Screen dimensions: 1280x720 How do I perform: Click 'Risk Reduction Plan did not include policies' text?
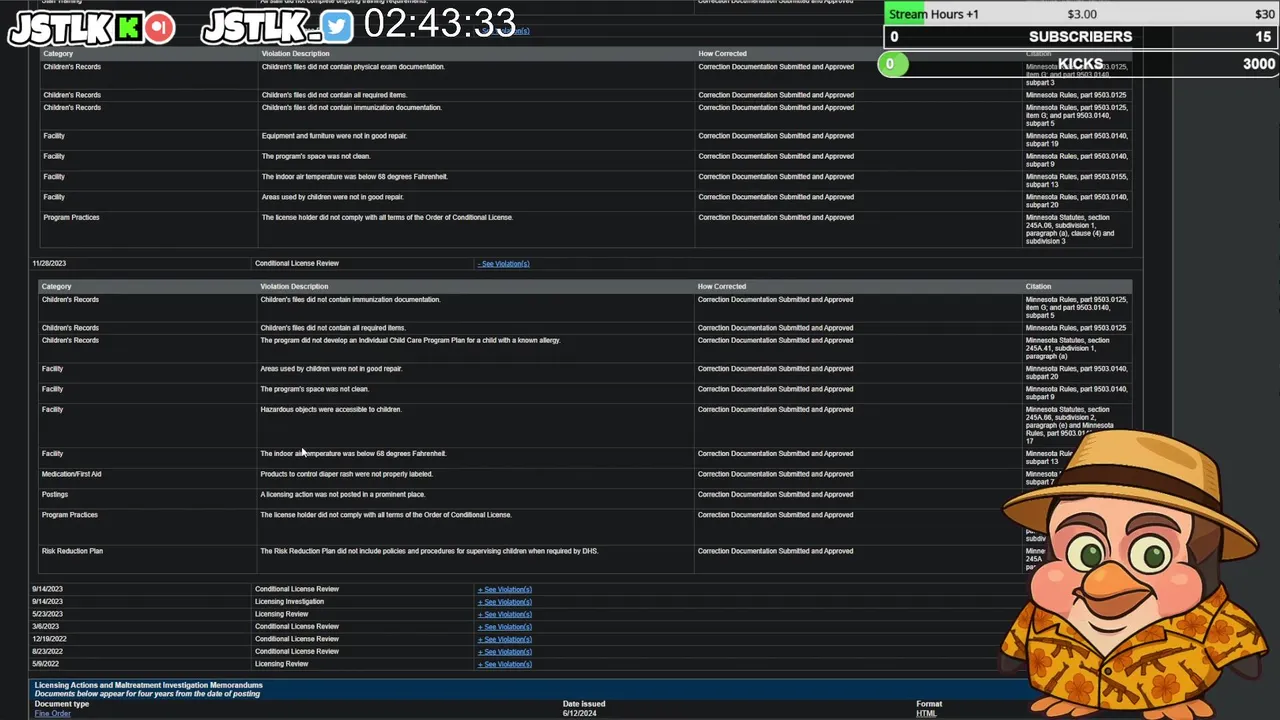(x=429, y=551)
